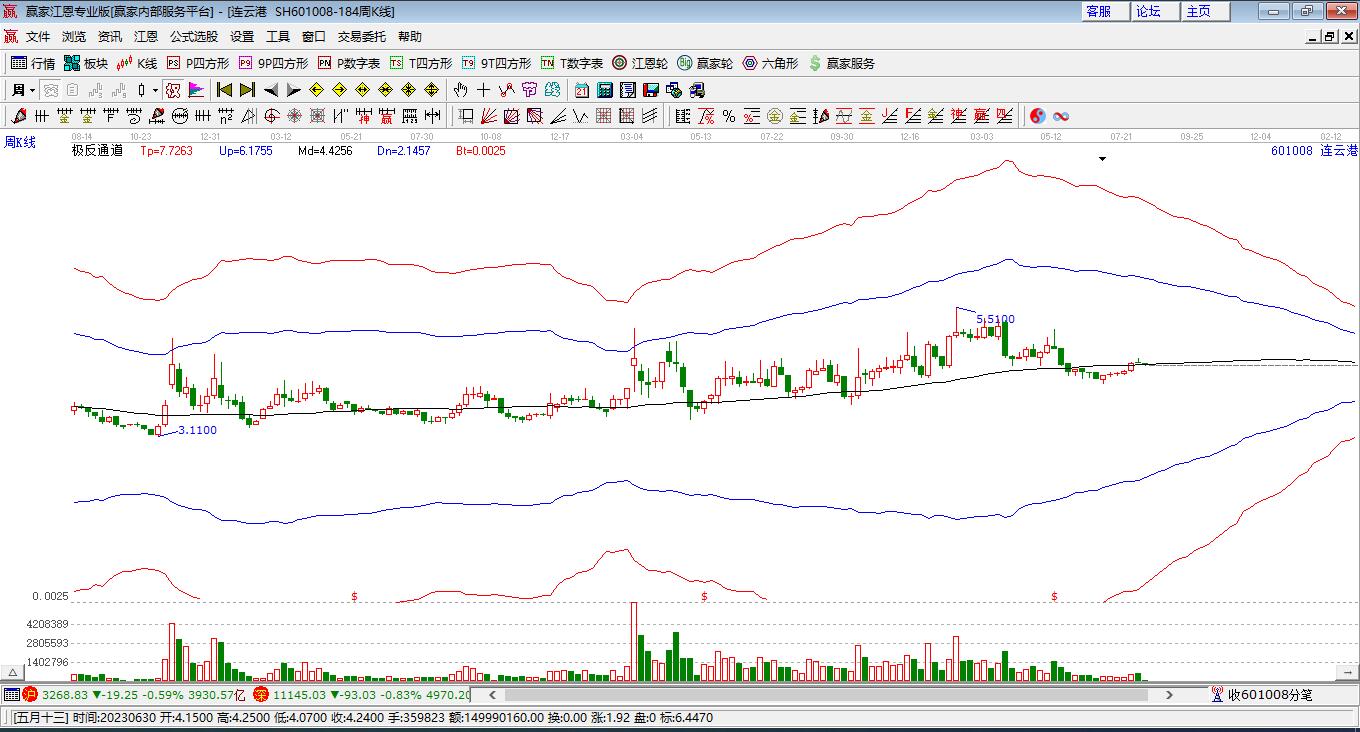Open the 周 period dropdown
Screen dimensions: 1360x732
[24, 90]
